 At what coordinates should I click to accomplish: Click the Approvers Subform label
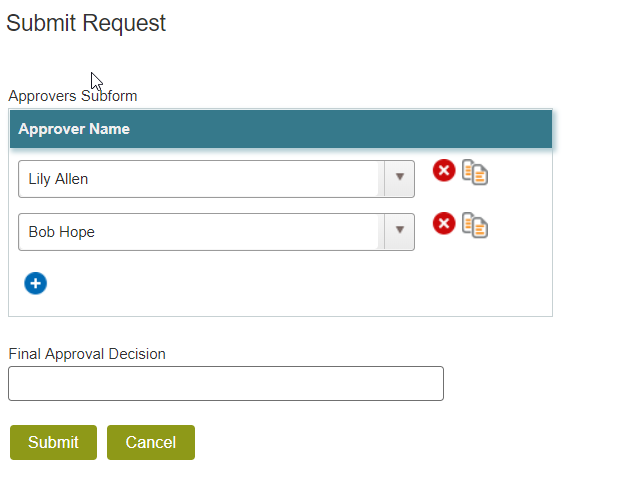73,96
